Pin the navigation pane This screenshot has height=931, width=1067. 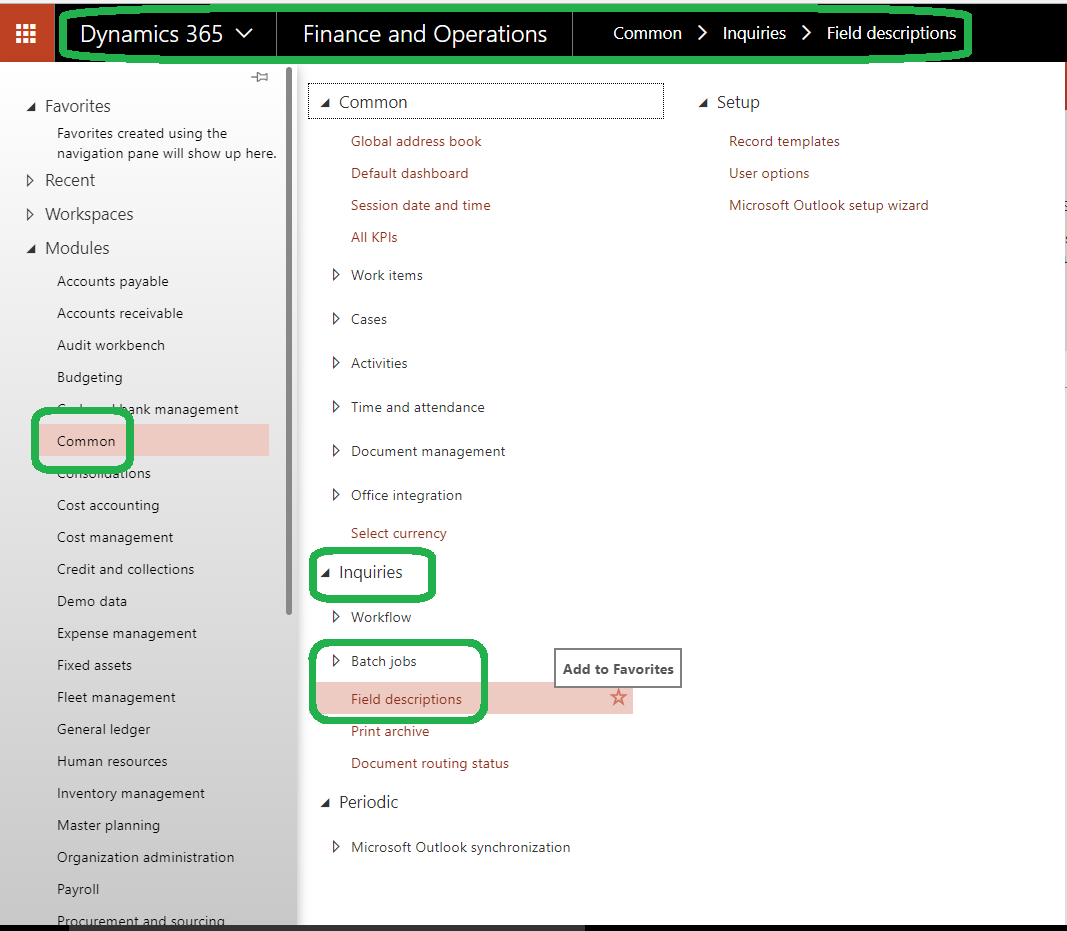[x=259, y=77]
